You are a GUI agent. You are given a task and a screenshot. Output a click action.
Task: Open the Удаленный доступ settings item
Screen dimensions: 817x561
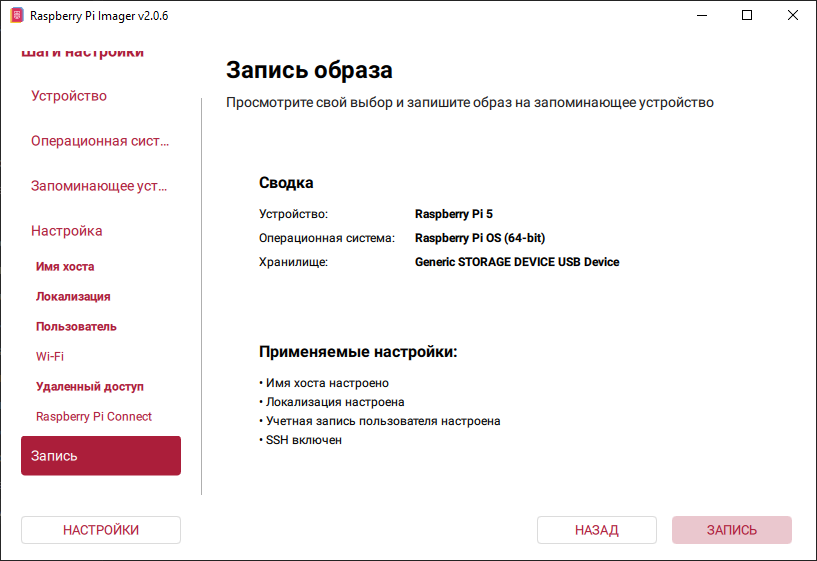(90, 386)
